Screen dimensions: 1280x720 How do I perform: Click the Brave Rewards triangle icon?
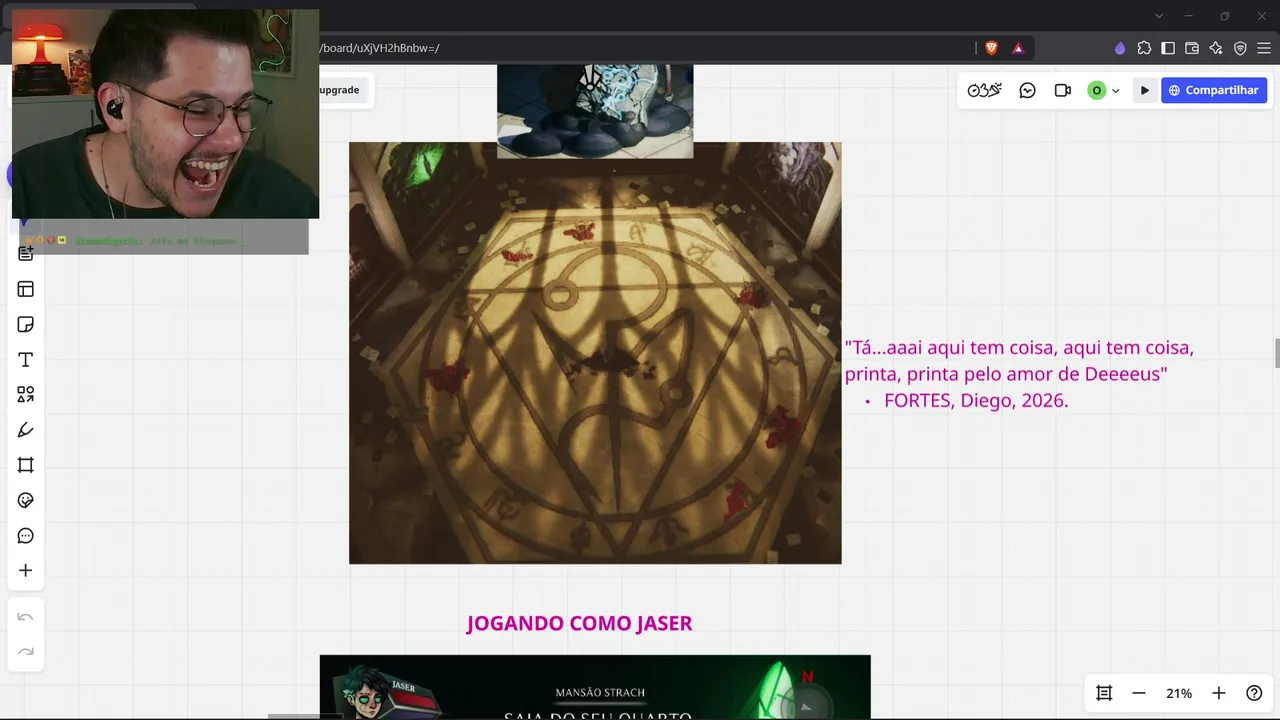(x=1018, y=48)
